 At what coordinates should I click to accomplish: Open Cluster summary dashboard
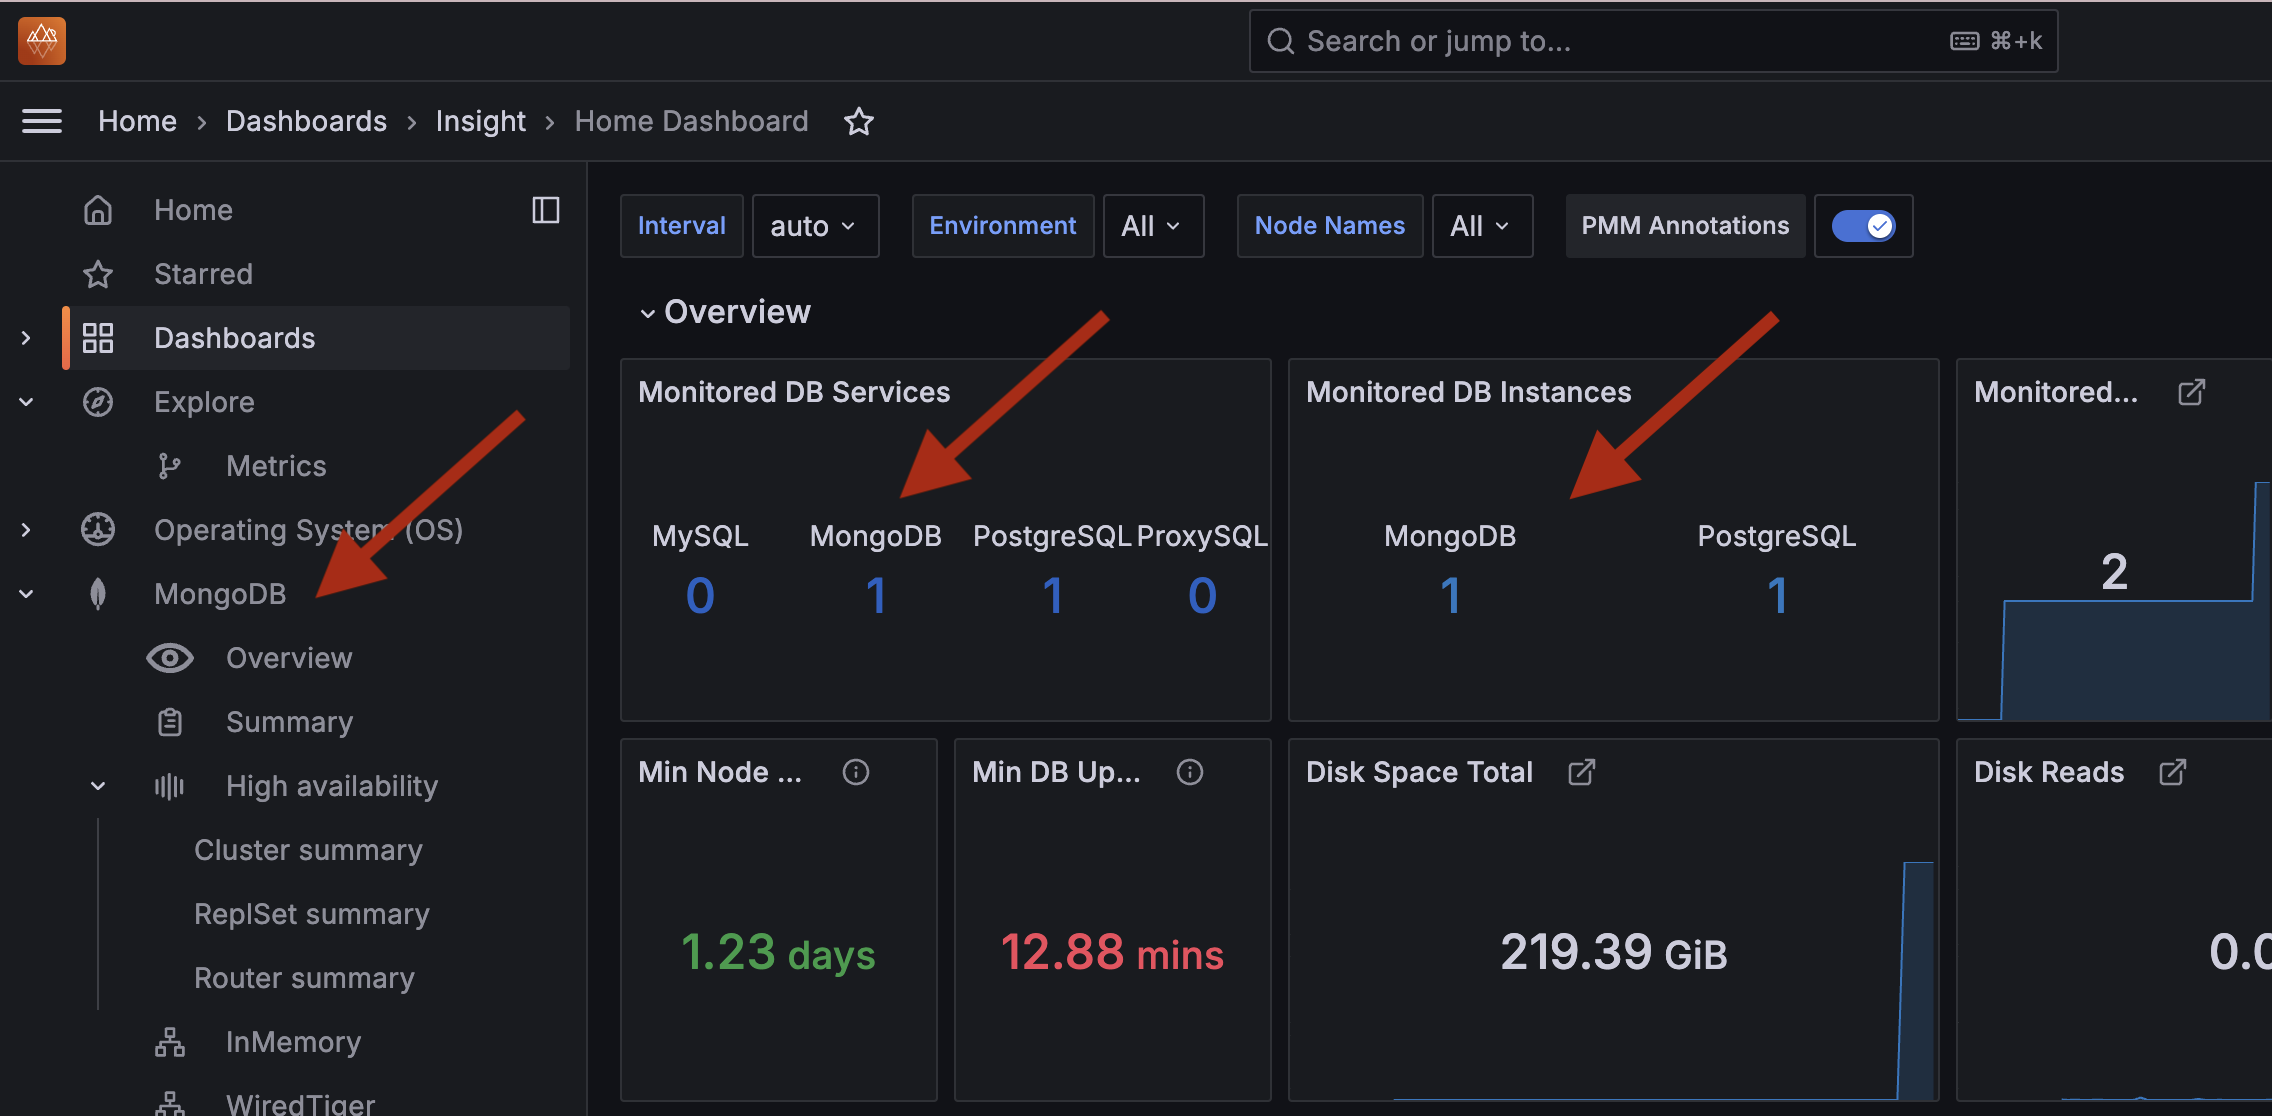point(308,850)
